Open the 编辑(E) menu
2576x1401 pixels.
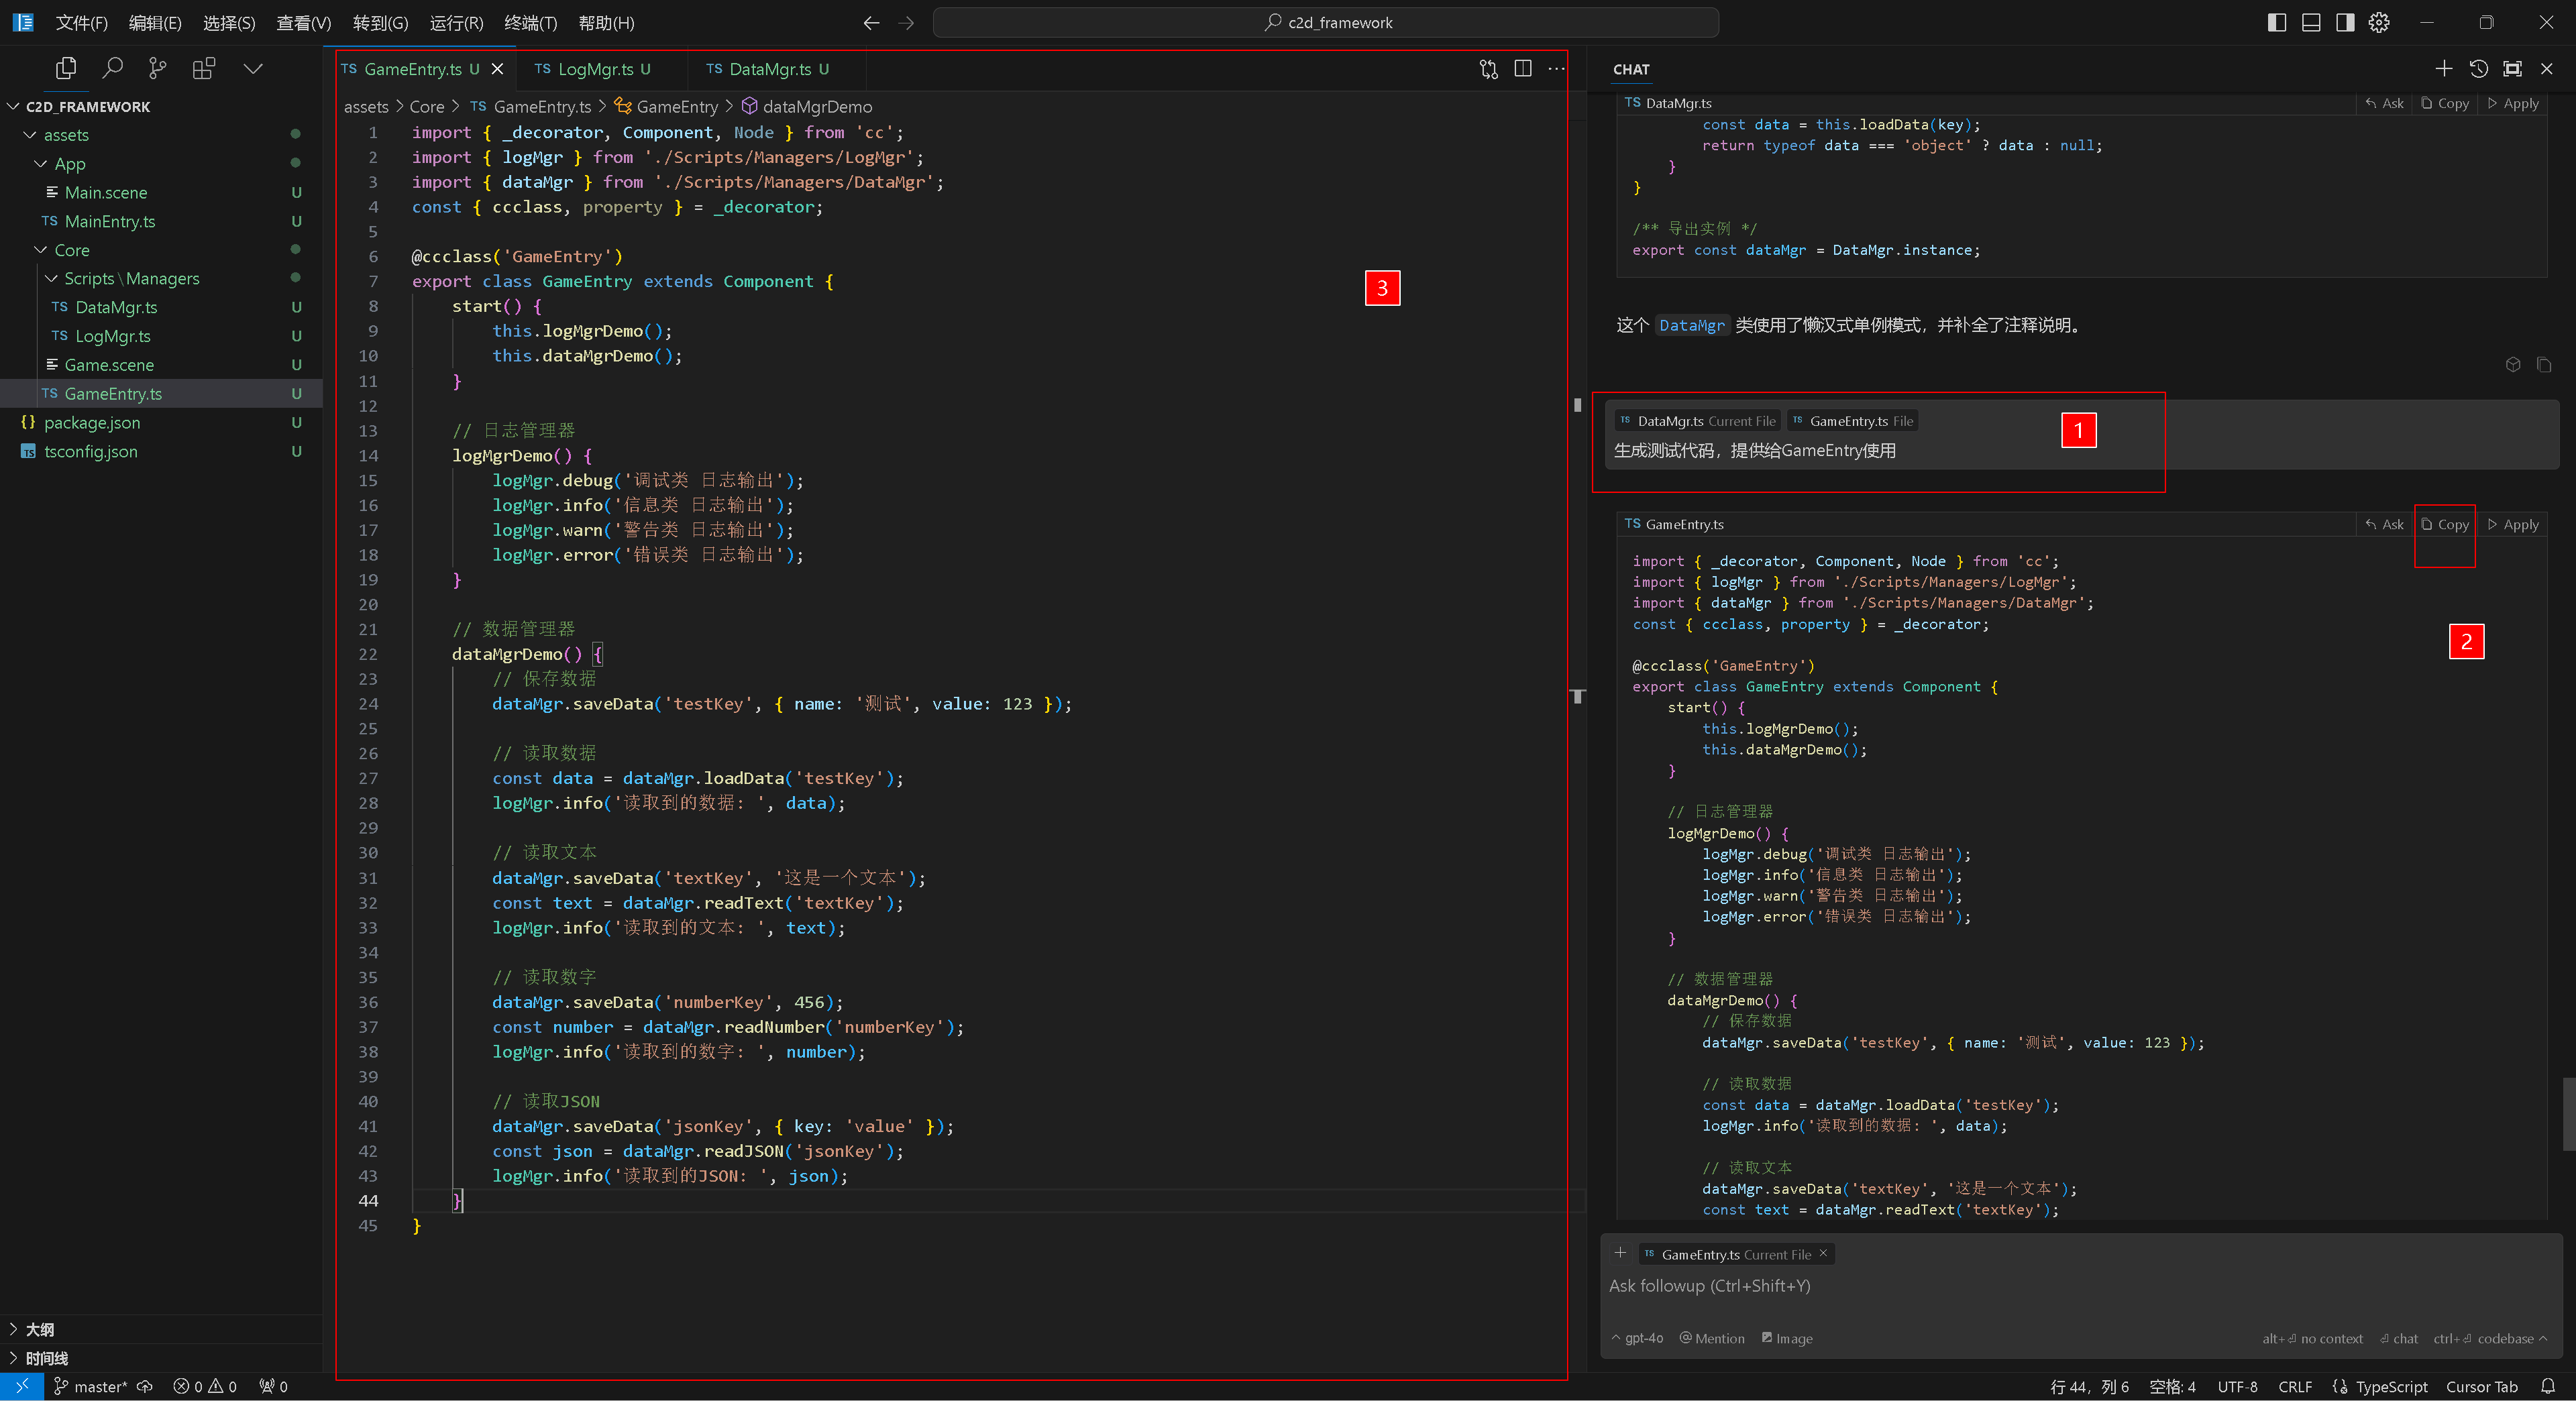point(155,22)
